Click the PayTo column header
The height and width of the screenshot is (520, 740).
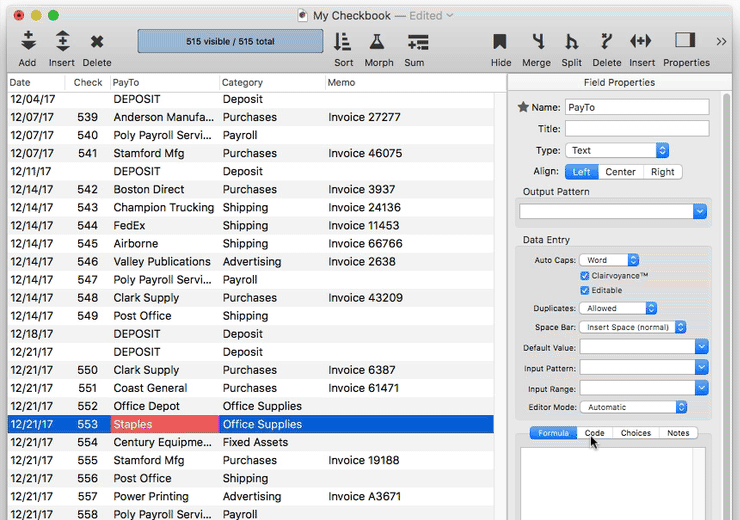coord(165,83)
